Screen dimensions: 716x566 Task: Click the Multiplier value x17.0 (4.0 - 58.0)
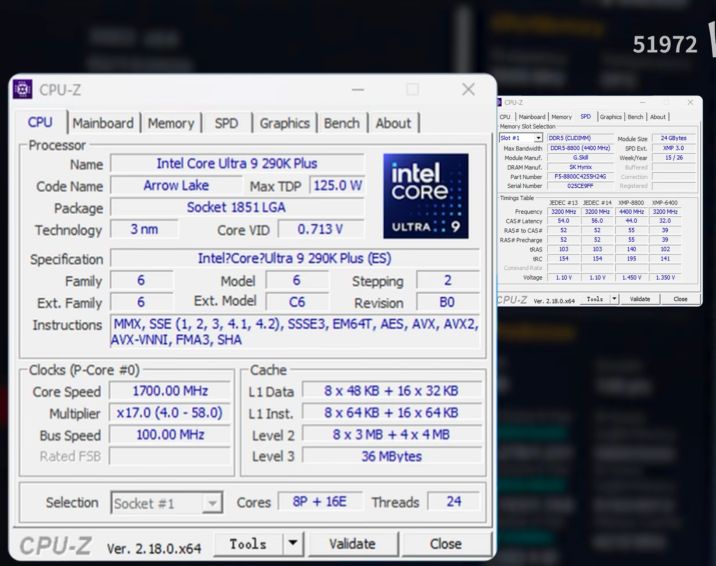click(170, 413)
